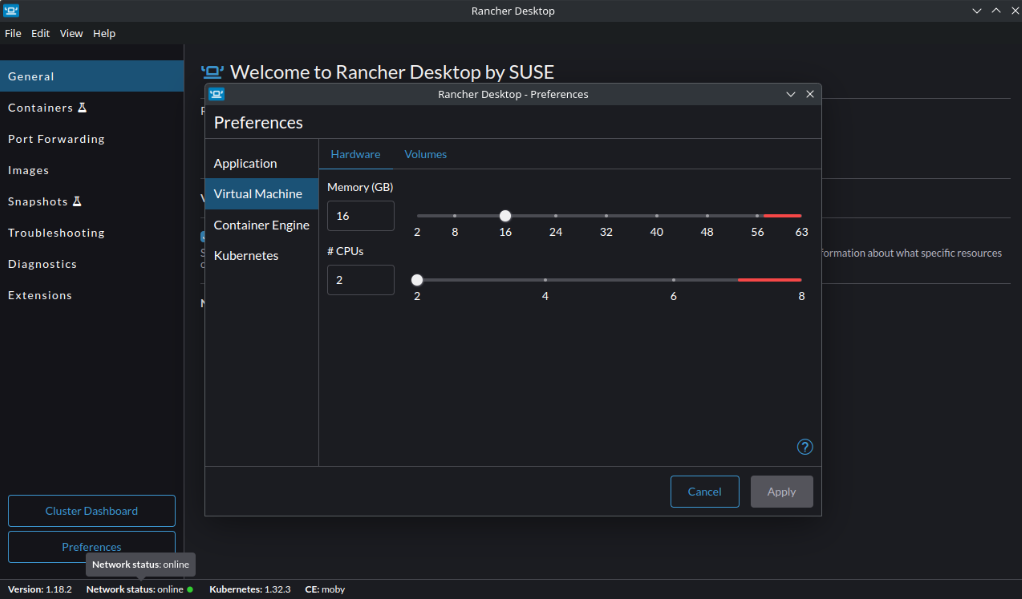Close the Preferences dialog window
This screenshot has height=599, width=1022.
(810, 94)
